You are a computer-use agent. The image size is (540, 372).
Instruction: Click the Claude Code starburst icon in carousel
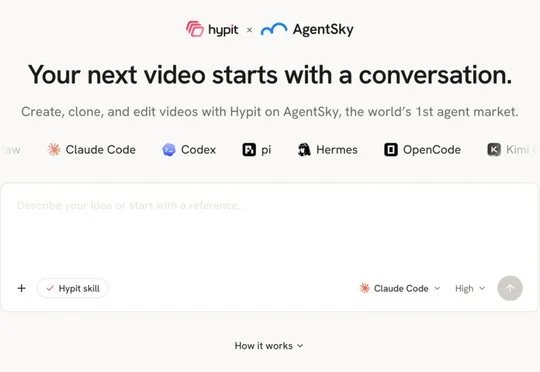(54, 149)
